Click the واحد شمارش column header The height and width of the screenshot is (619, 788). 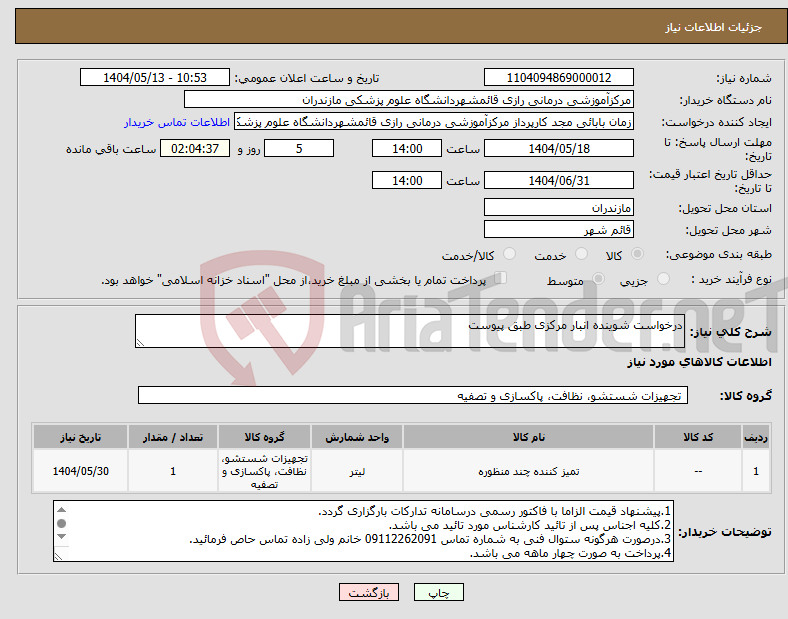357,437
